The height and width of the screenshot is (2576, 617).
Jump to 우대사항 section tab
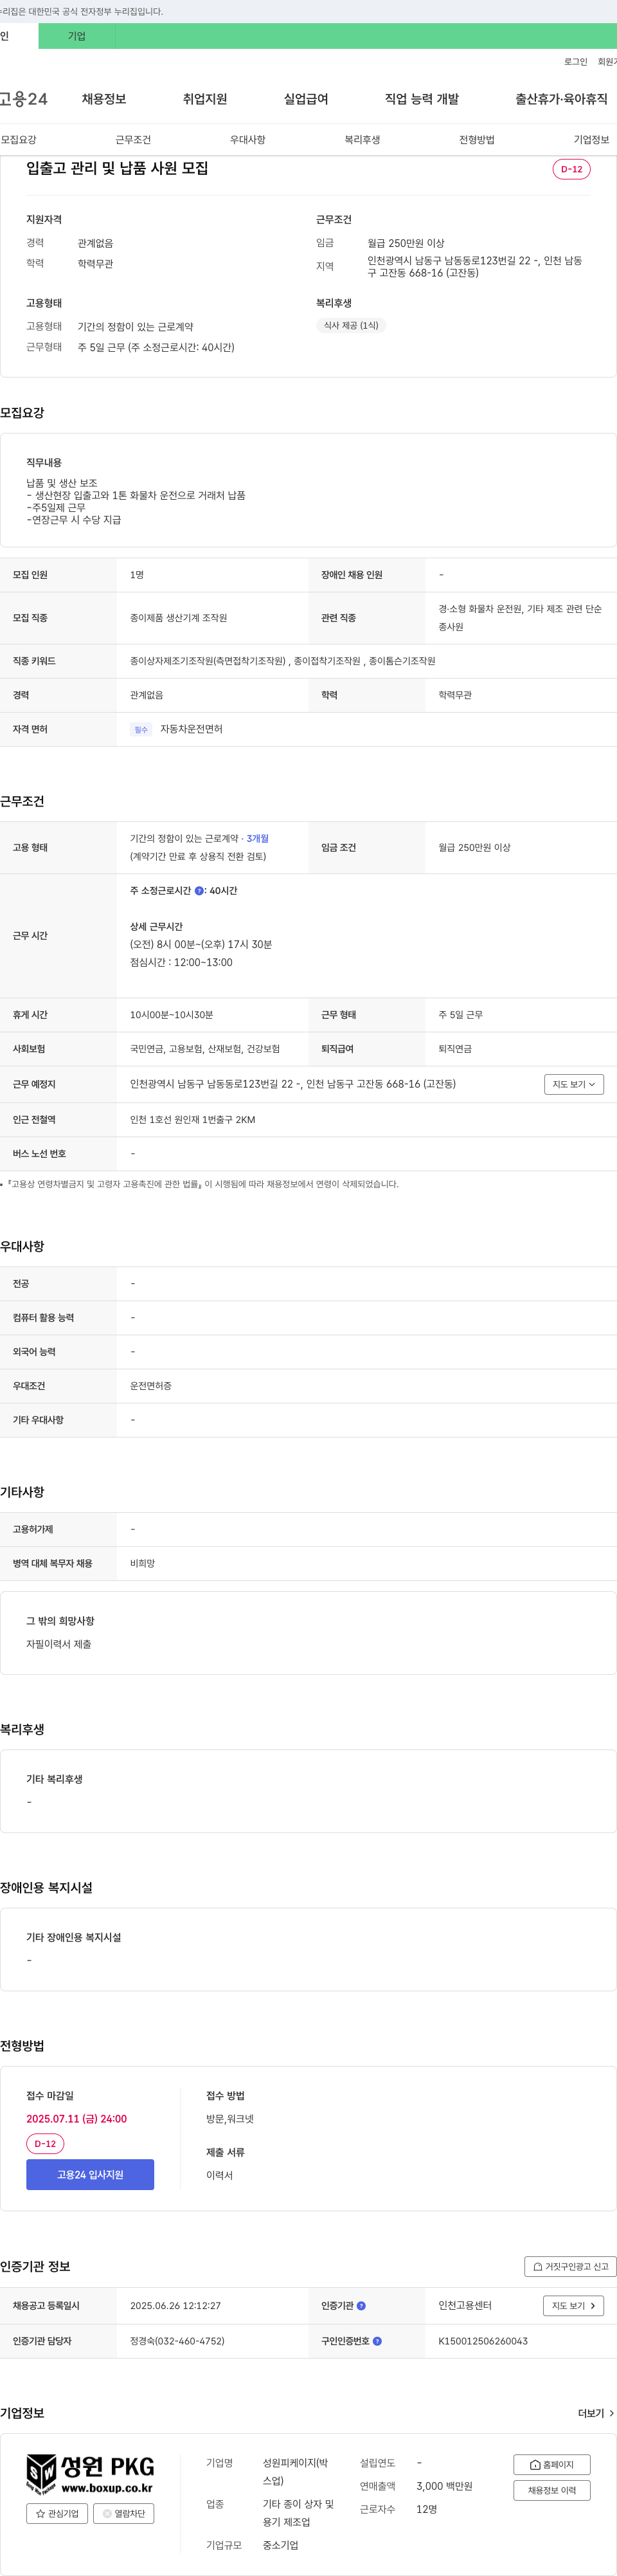click(248, 140)
